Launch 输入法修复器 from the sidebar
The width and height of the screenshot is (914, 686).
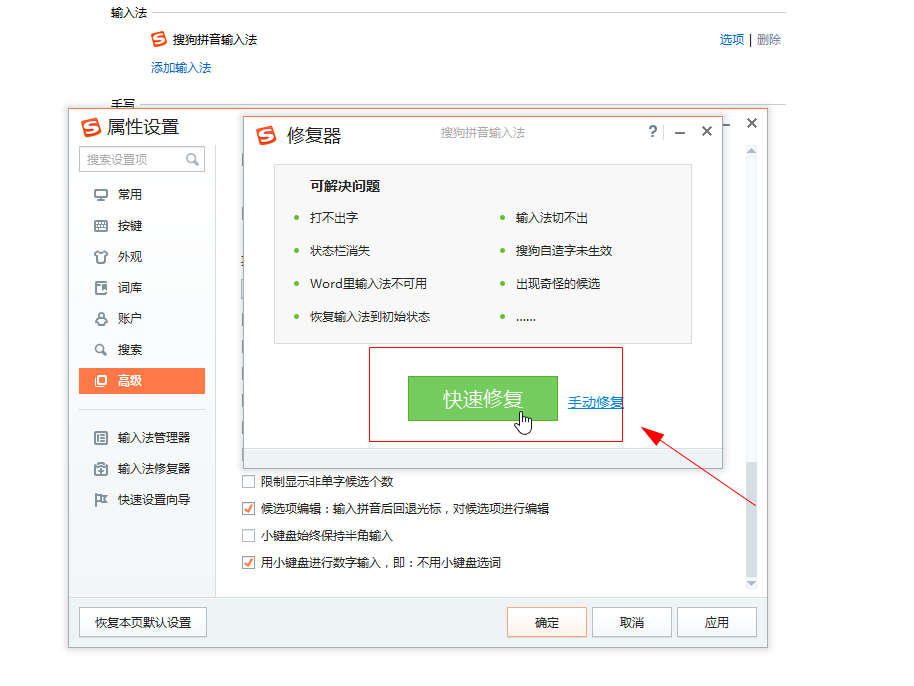pyautogui.click(x=142, y=469)
